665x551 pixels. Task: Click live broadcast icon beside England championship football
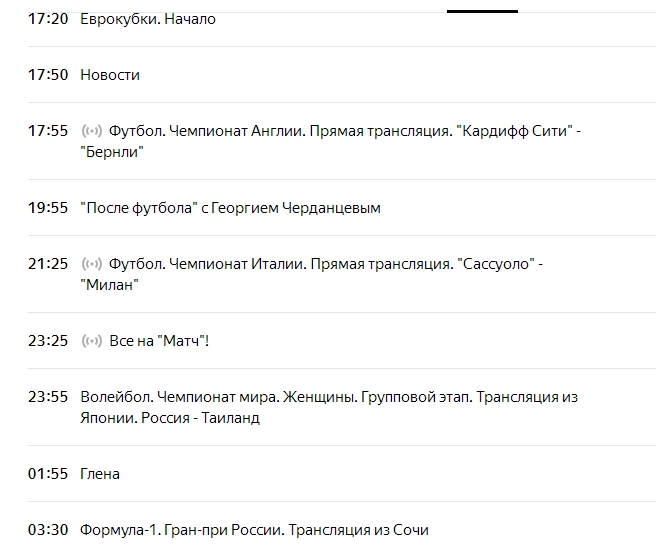tap(92, 131)
